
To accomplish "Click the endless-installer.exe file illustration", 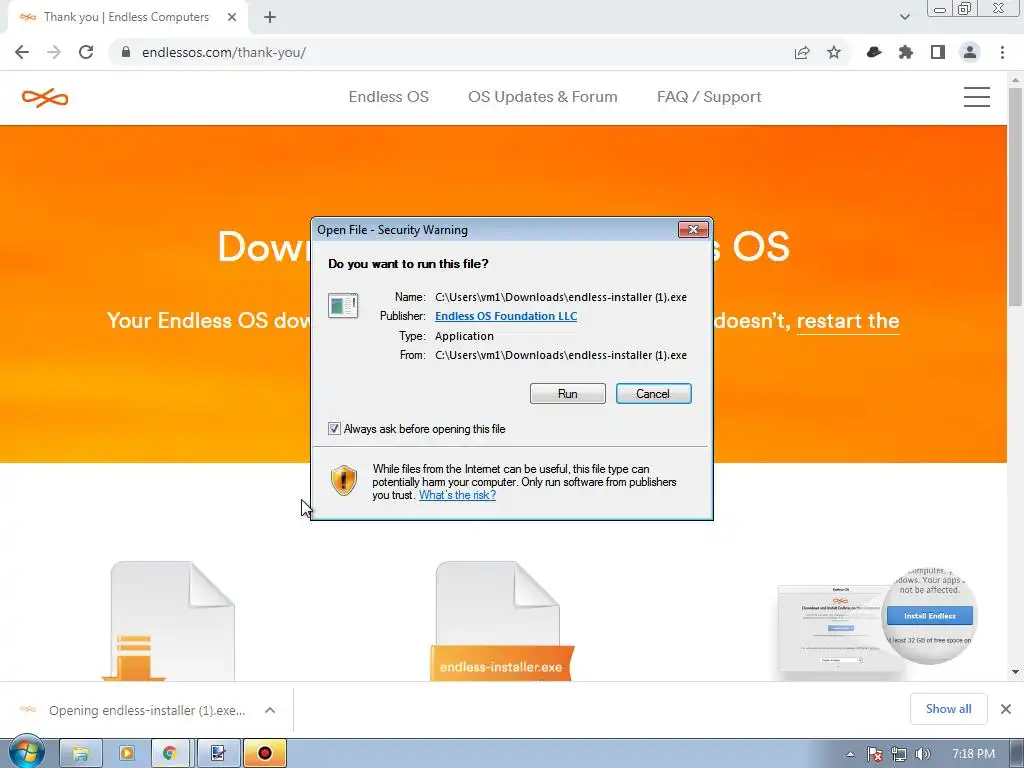I will pyautogui.click(x=500, y=621).
